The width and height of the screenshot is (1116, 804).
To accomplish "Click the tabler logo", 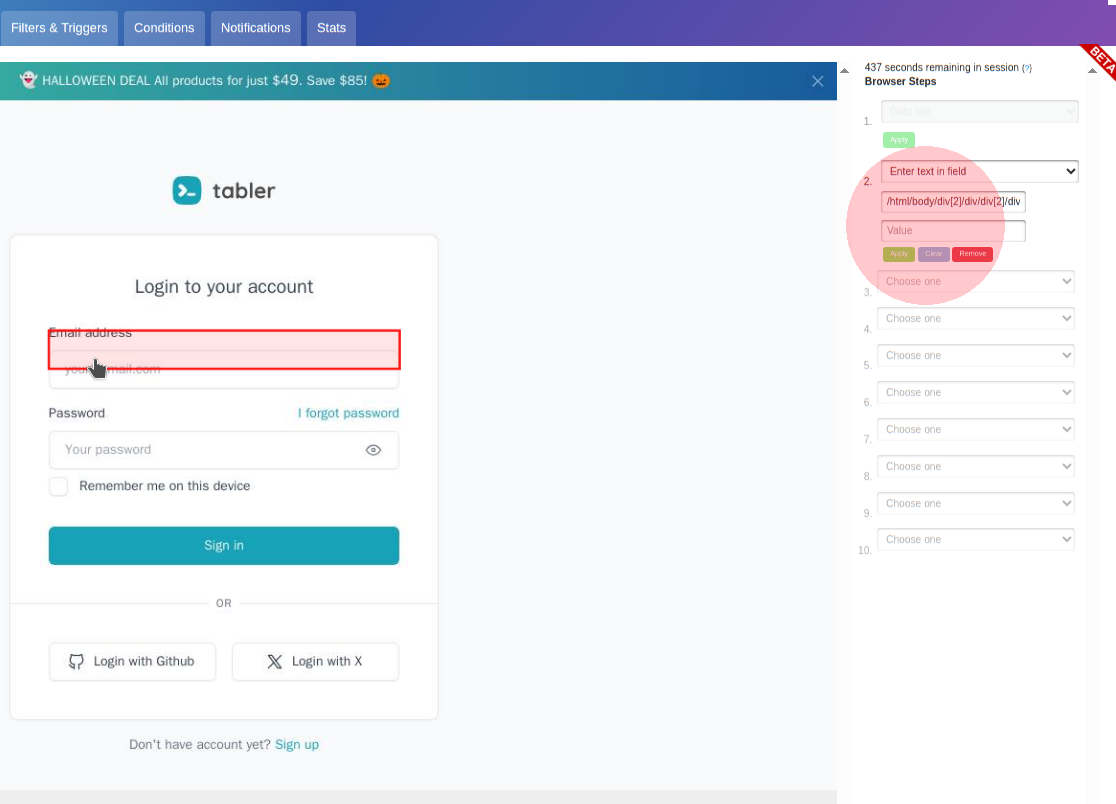I will (224, 190).
